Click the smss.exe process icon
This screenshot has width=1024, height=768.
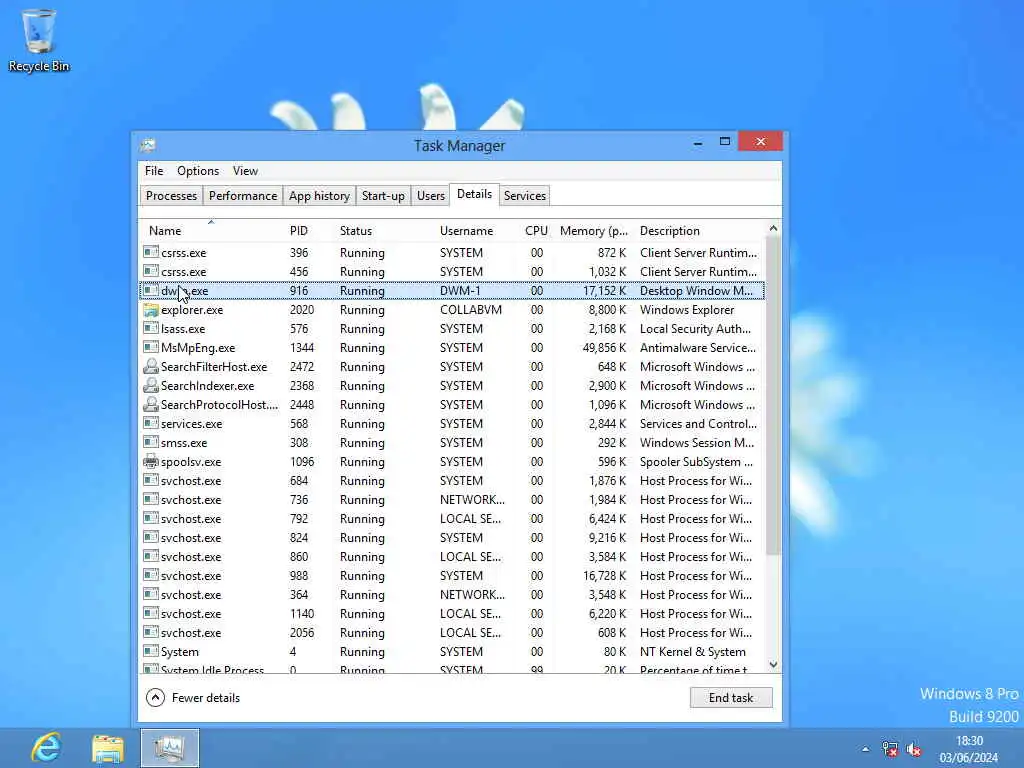point(151,442)
